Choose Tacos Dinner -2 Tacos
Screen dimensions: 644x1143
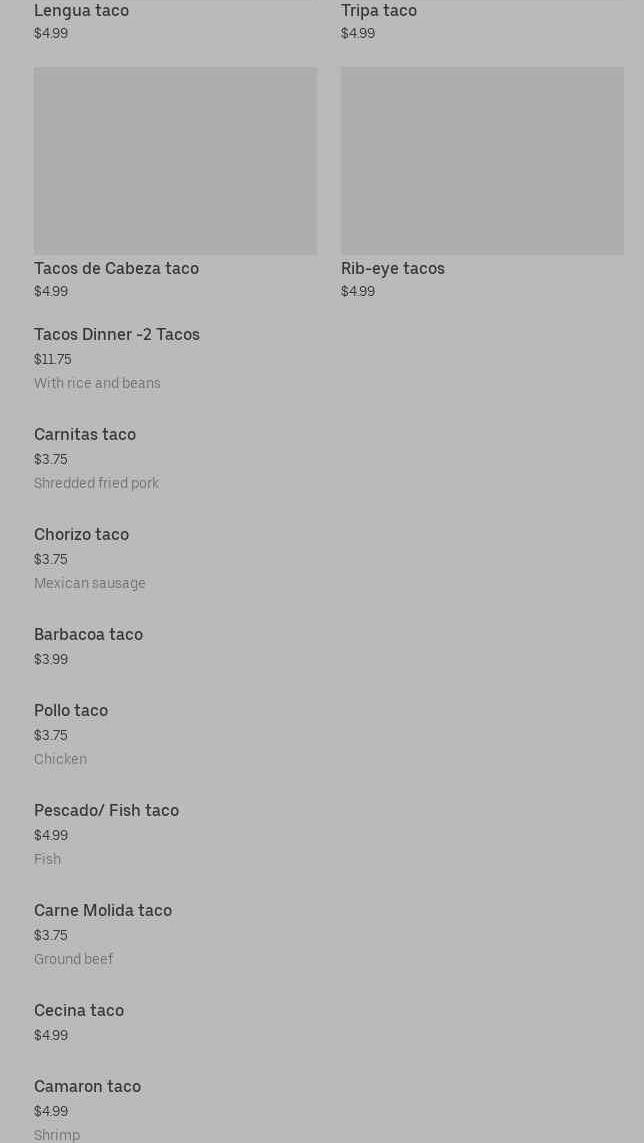pos(117,335)
